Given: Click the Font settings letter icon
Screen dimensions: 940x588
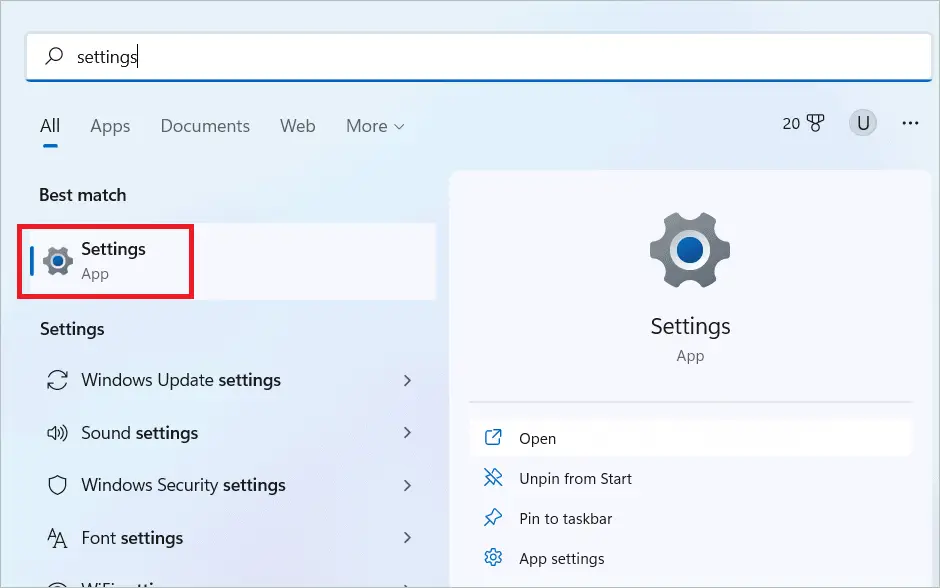Looking at the screenshot, I should click(57, 538).
